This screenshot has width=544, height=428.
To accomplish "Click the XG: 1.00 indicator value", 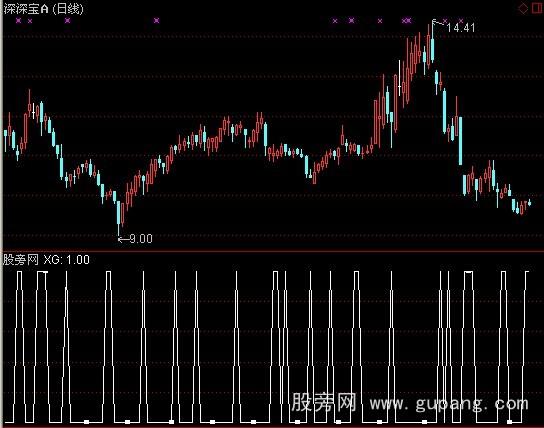I will tap(67, 259).
